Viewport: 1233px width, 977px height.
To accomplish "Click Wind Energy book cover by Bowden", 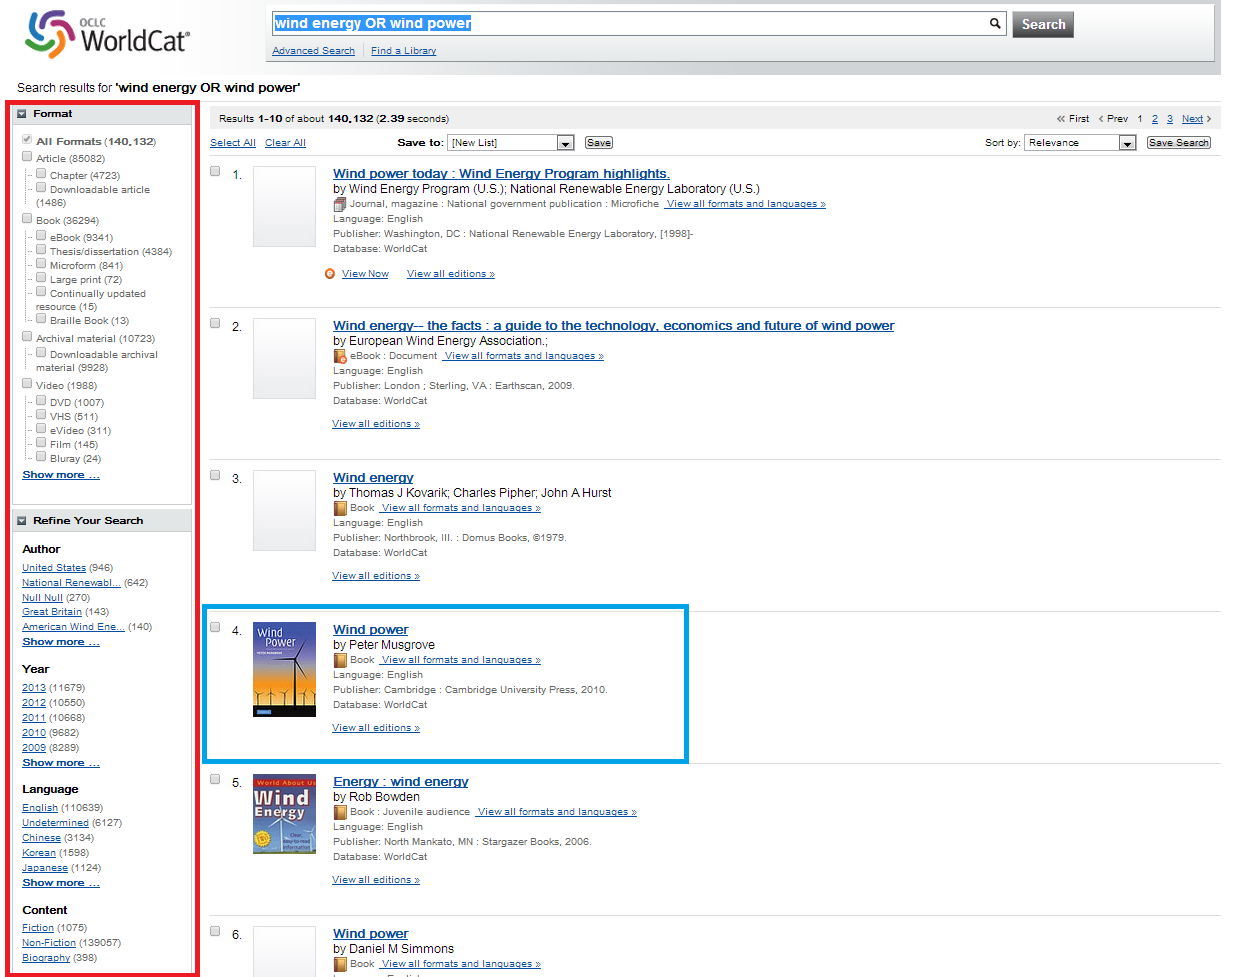I will tap(284, 813).
